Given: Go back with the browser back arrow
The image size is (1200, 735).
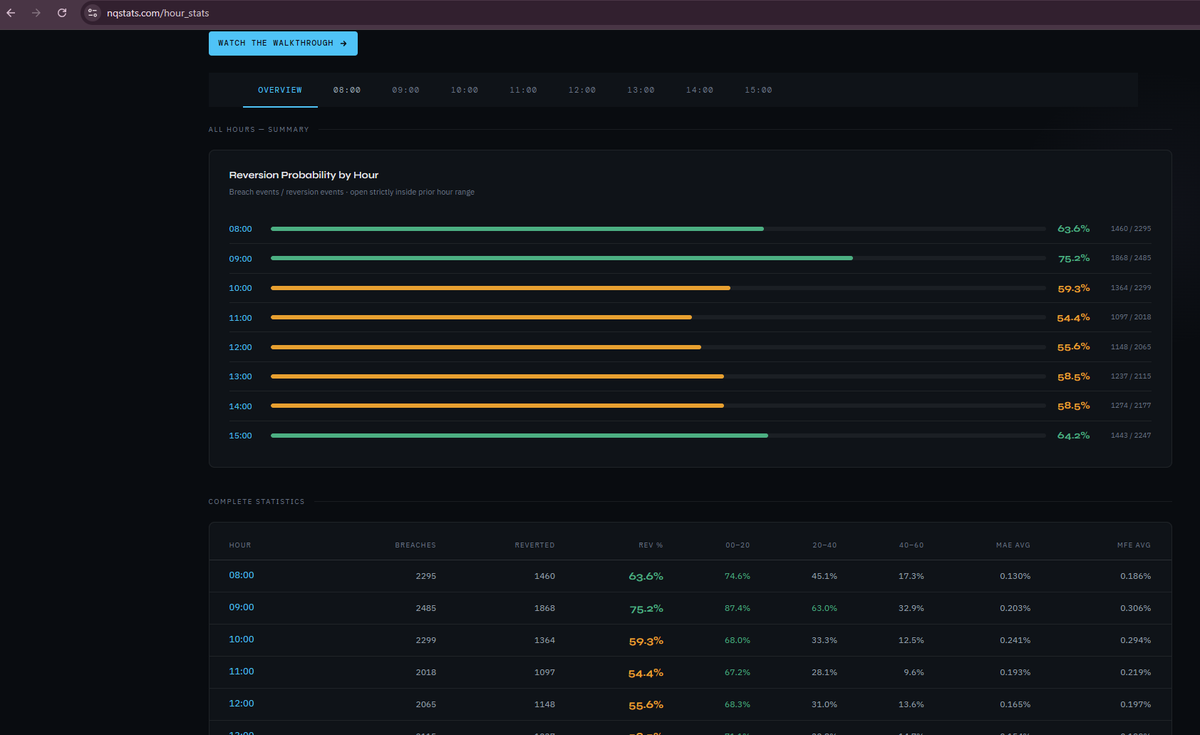Looking at the screenshot, I should 11,13.
